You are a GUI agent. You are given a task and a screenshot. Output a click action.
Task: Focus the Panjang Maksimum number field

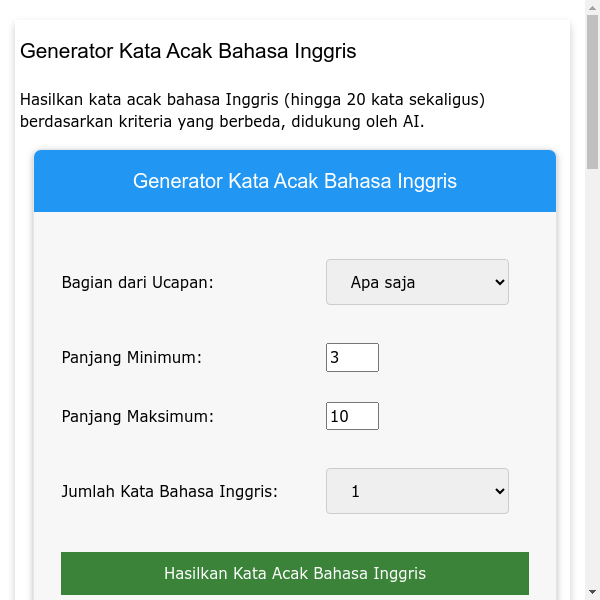point(352,416)
